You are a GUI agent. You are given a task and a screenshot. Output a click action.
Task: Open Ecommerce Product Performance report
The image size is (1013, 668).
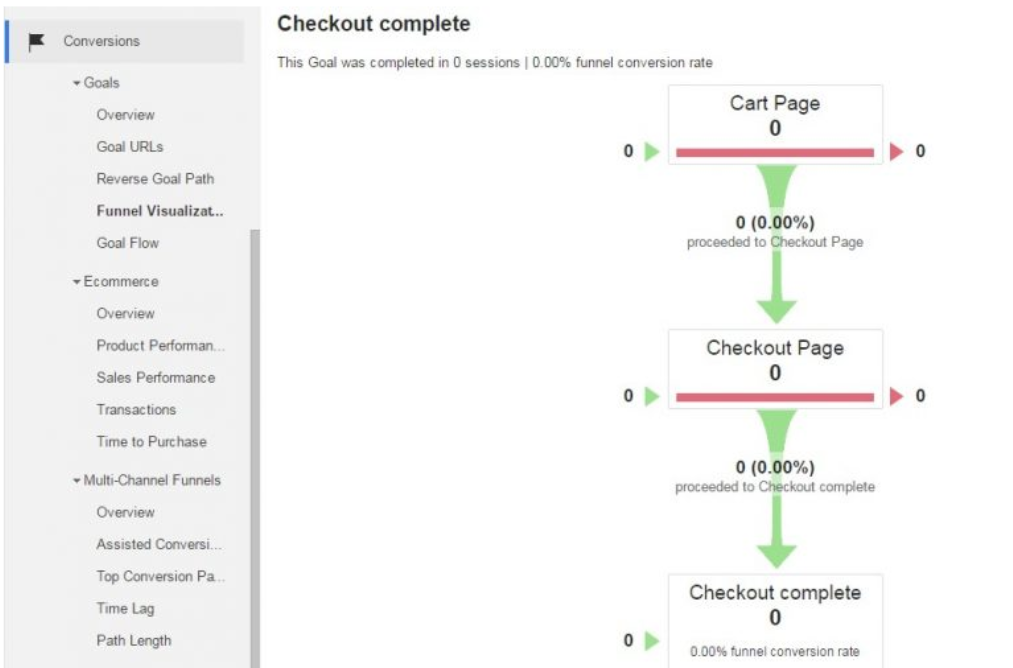160,346
